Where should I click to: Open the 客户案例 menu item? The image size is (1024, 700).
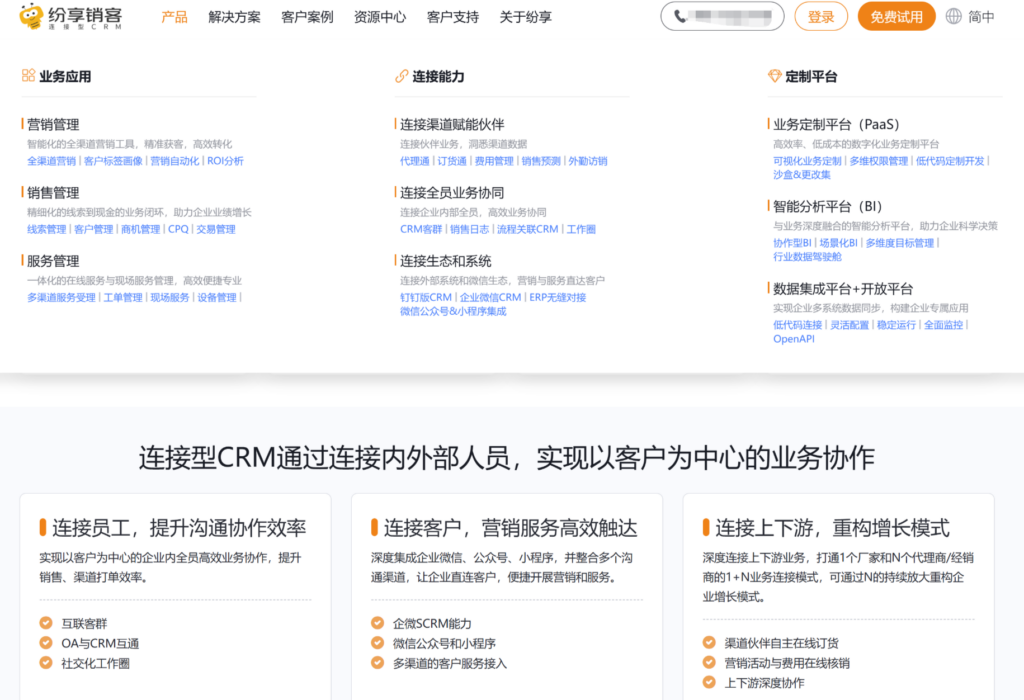point(306,16)
